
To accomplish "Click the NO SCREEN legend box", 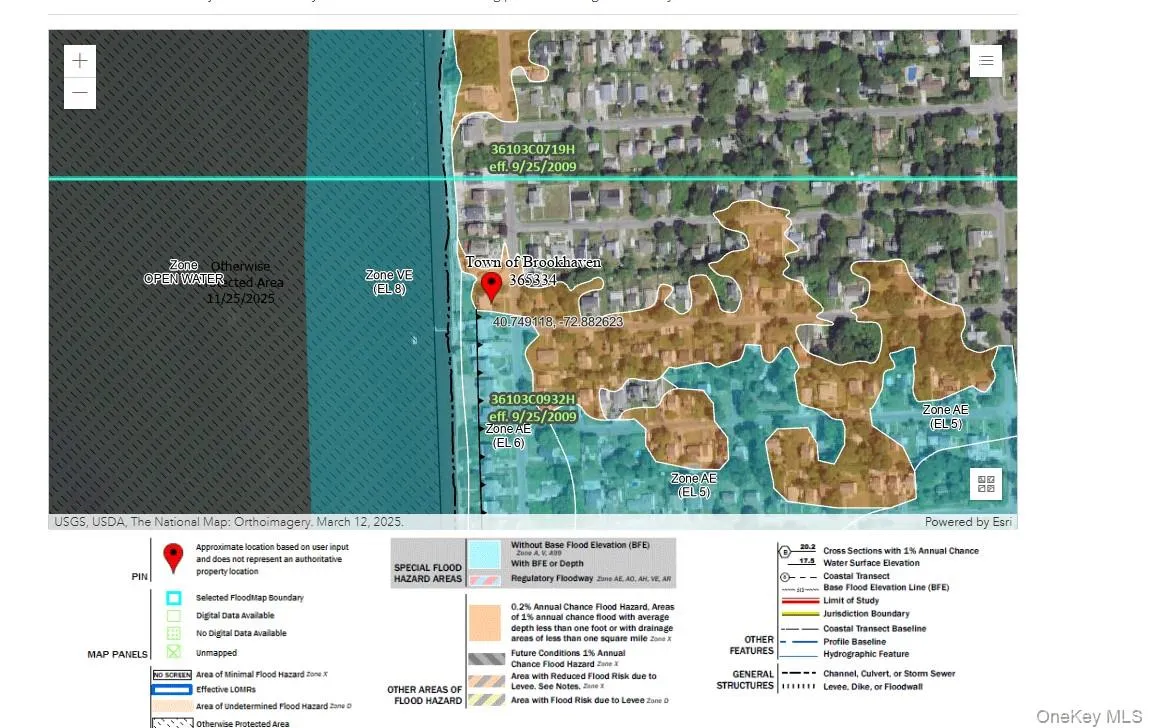I will coord(172,674).
